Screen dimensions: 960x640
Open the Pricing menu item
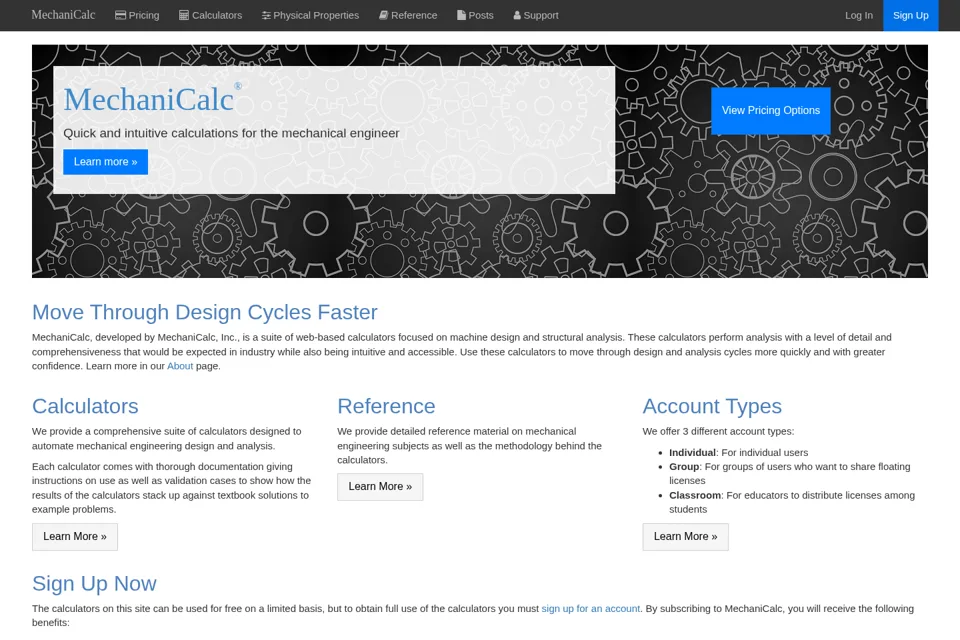click(137, 15)
